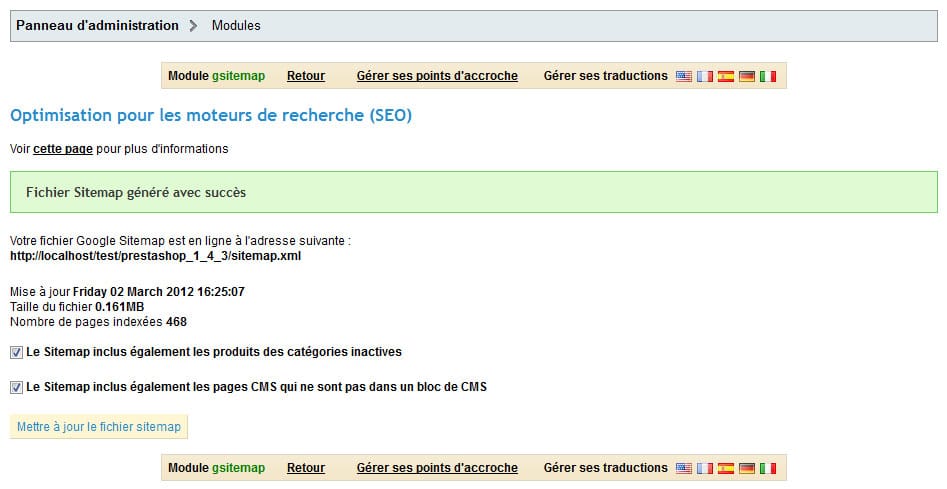947x489 pixels.
Task: Click the breadcrumb chevron arrow icon
Action: 193,25
